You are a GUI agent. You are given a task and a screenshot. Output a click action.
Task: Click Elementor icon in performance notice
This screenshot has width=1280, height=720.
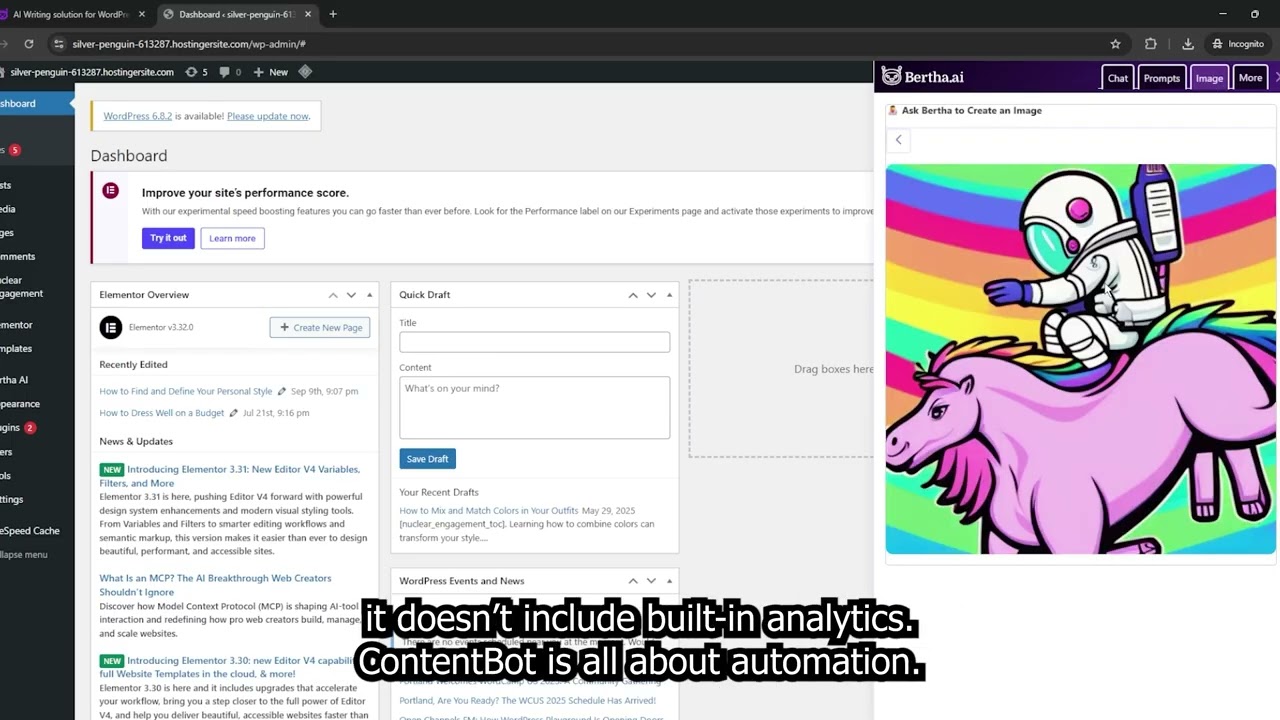[110, 191]
